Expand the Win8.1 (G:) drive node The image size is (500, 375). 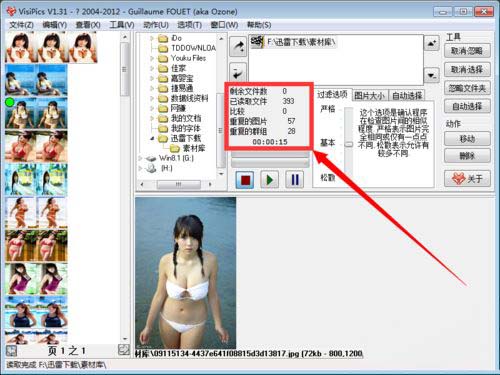(140, 158)
